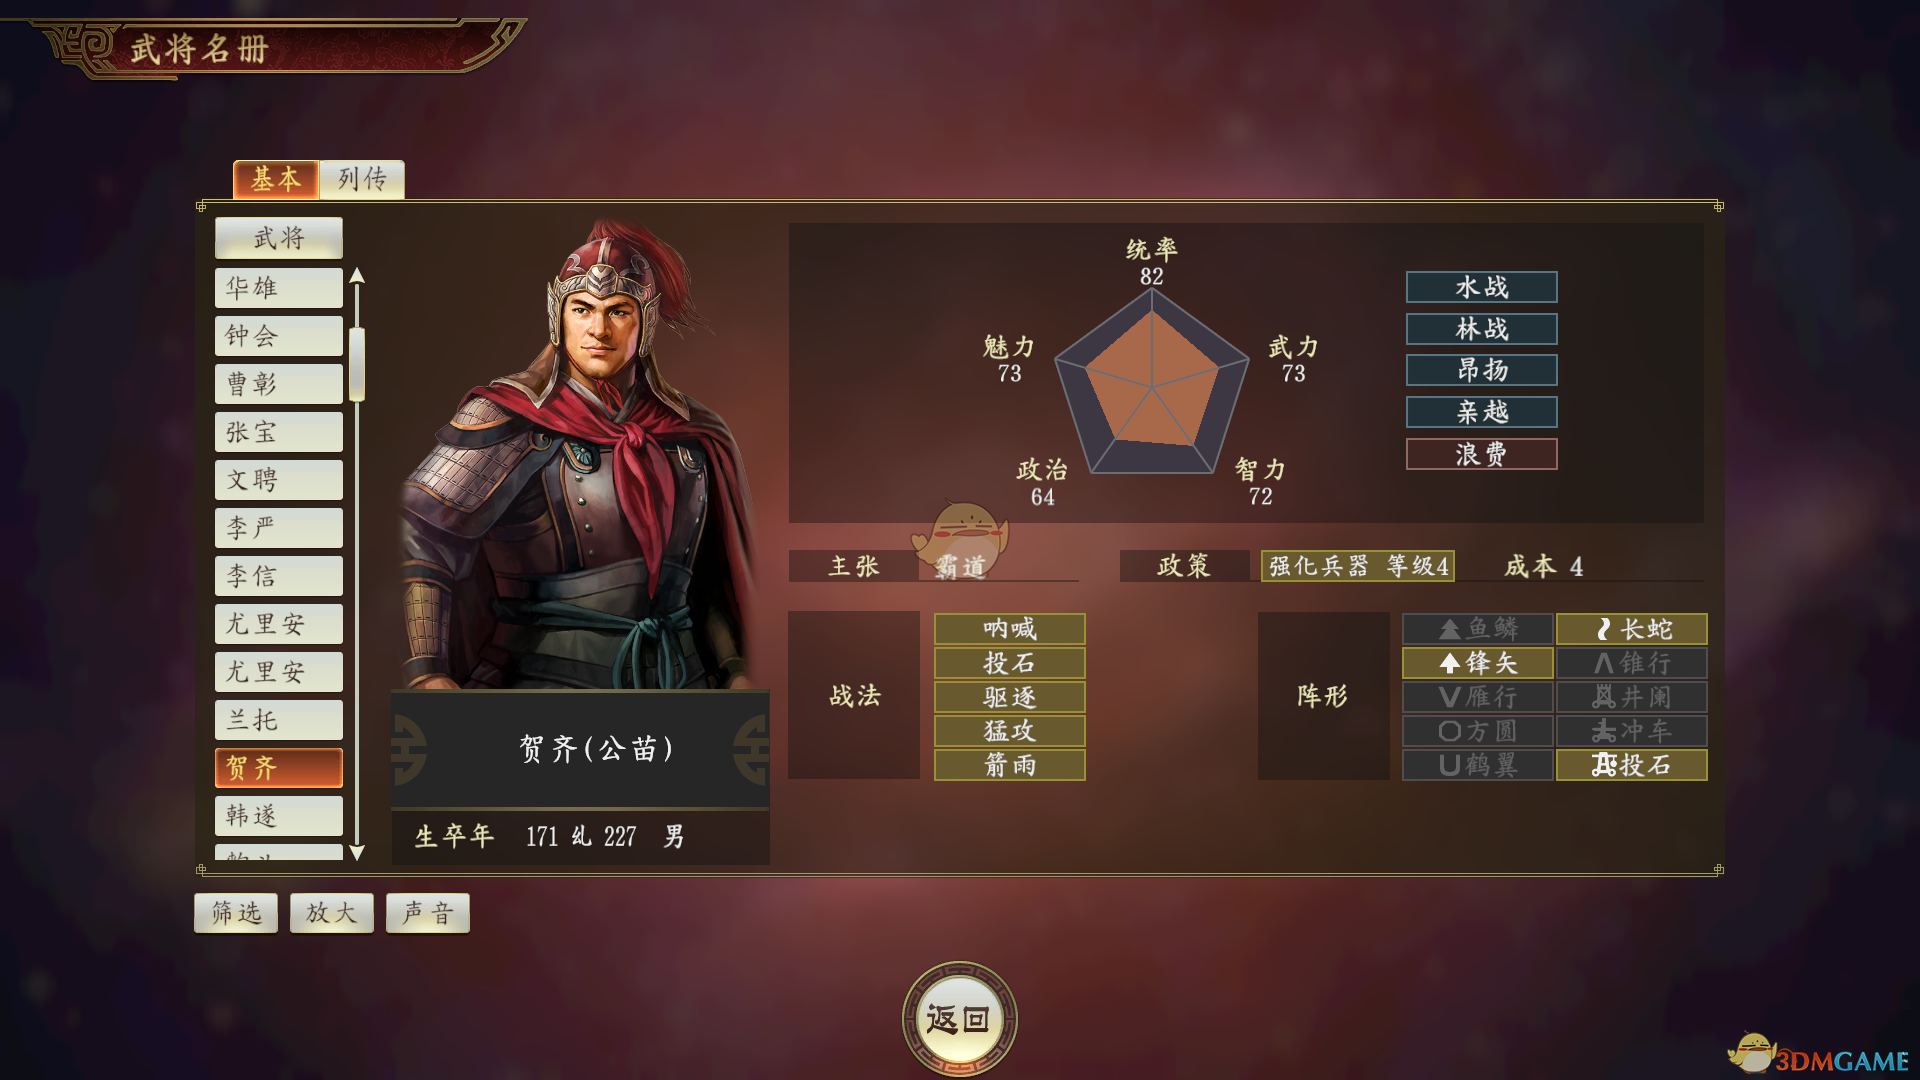This screenshot has width=1920, height=1080.
Task: Click the list scroll-up arrow
Action: point(357,276)
